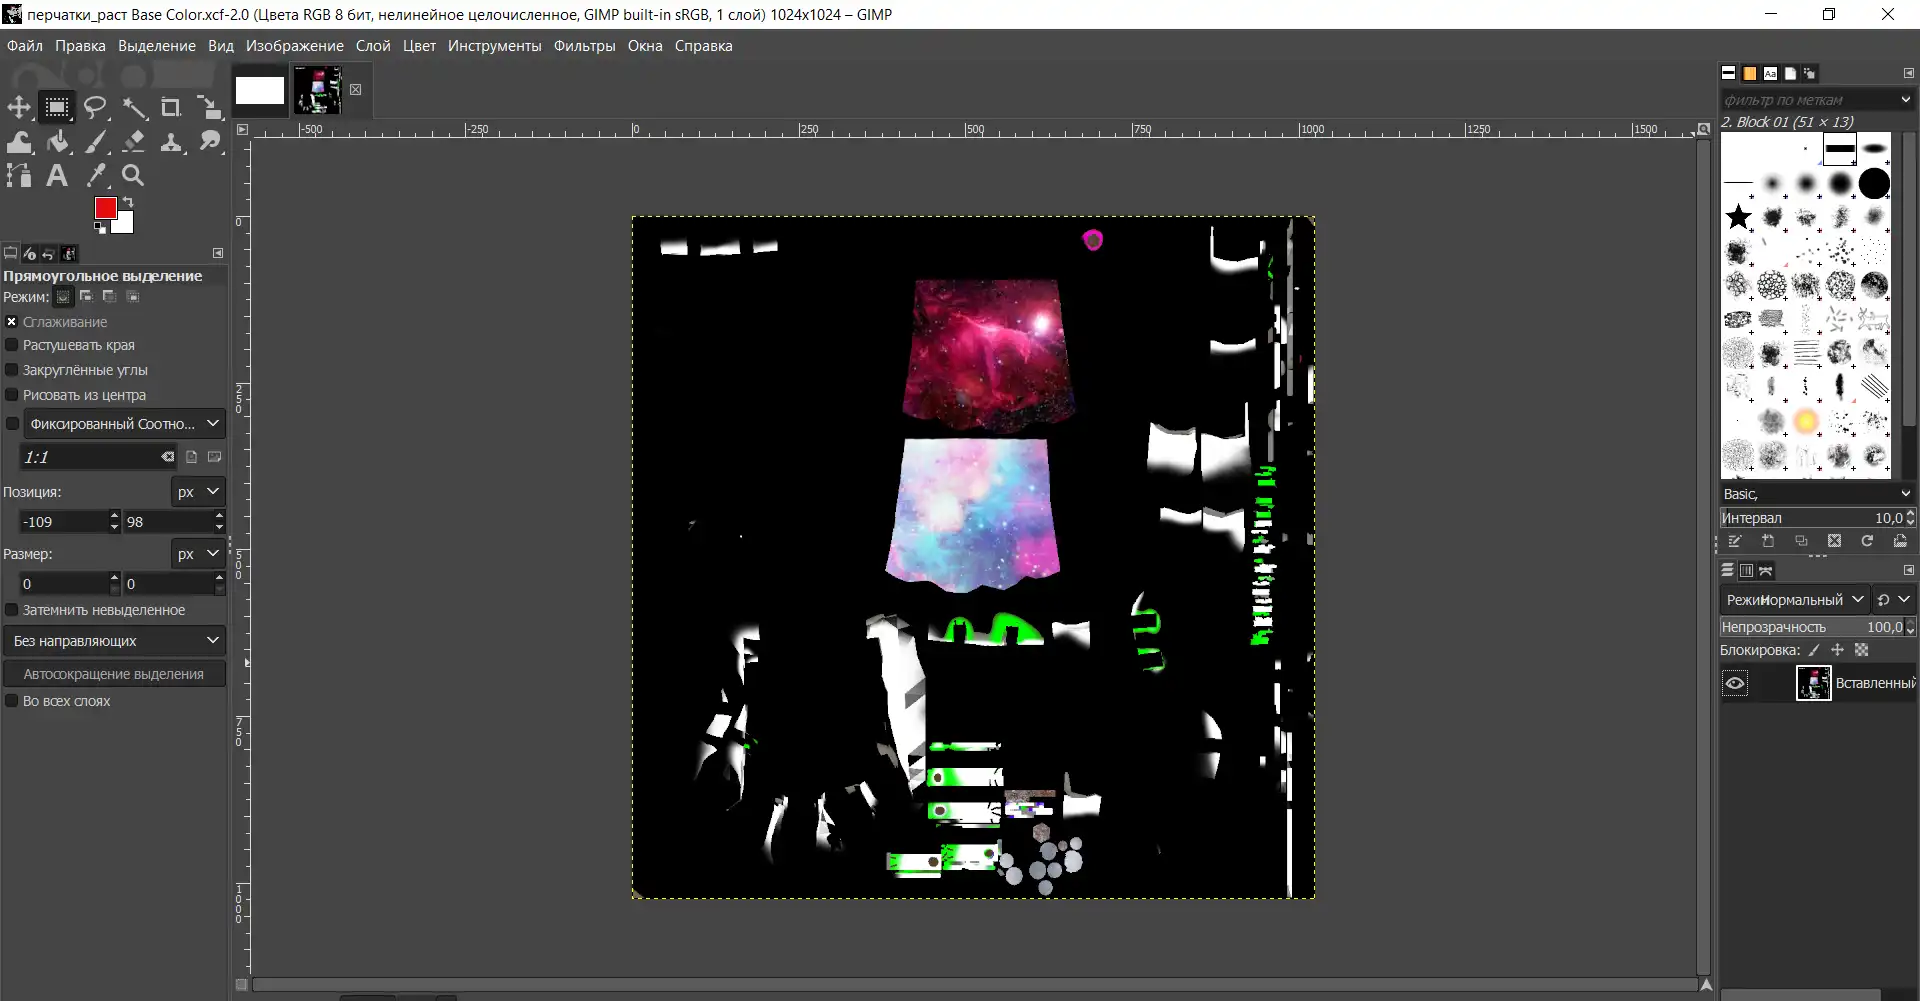Viewport: 1920px width, 1001px height.
Task: Click the 'Автосокращение выделения' button
Action: coord(114,674)
